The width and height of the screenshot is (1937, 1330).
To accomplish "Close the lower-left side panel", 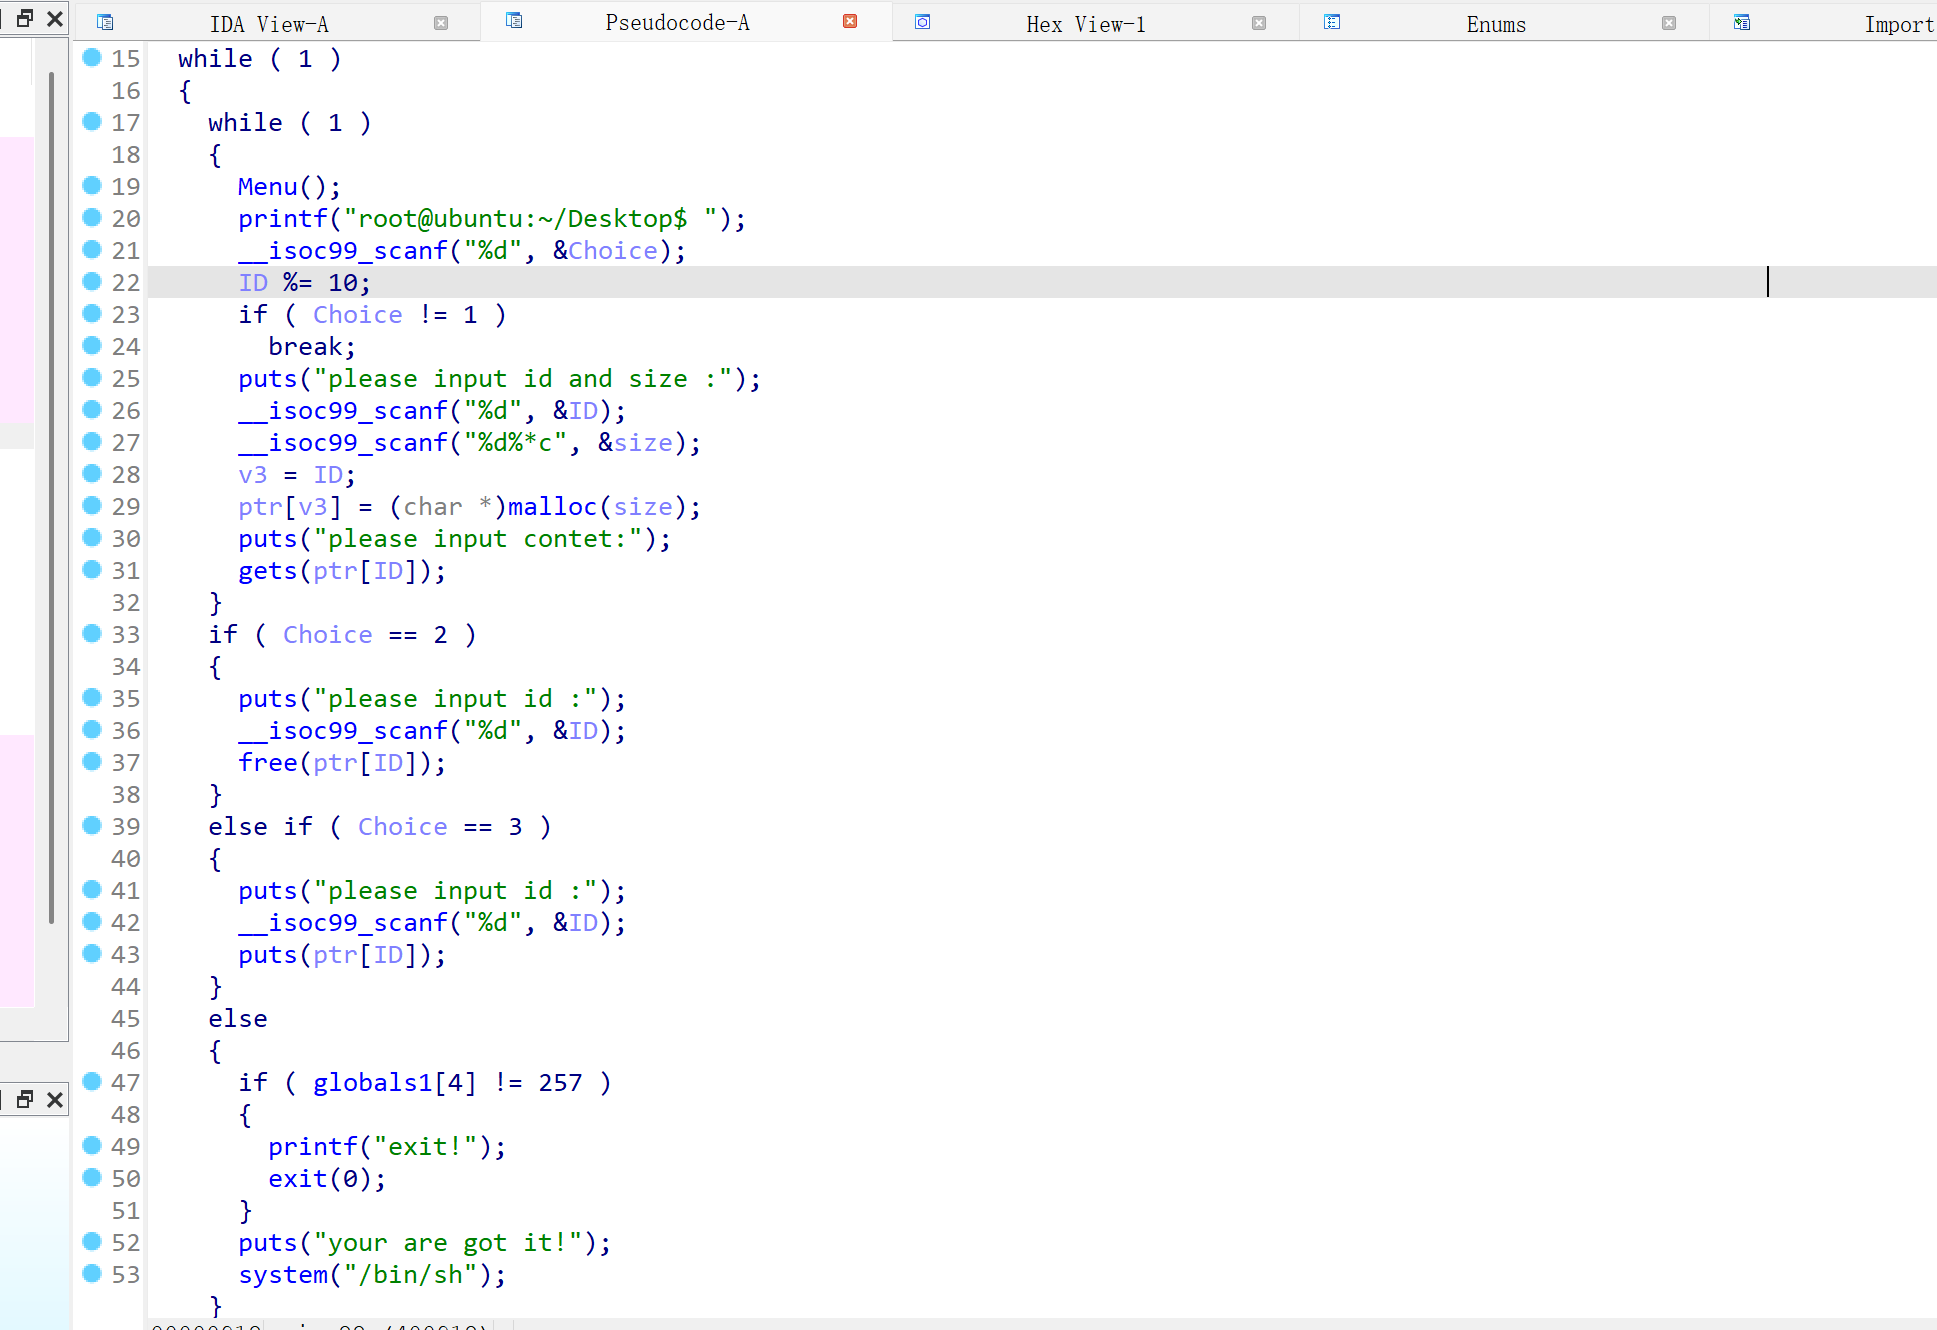I will [55, 1100].
